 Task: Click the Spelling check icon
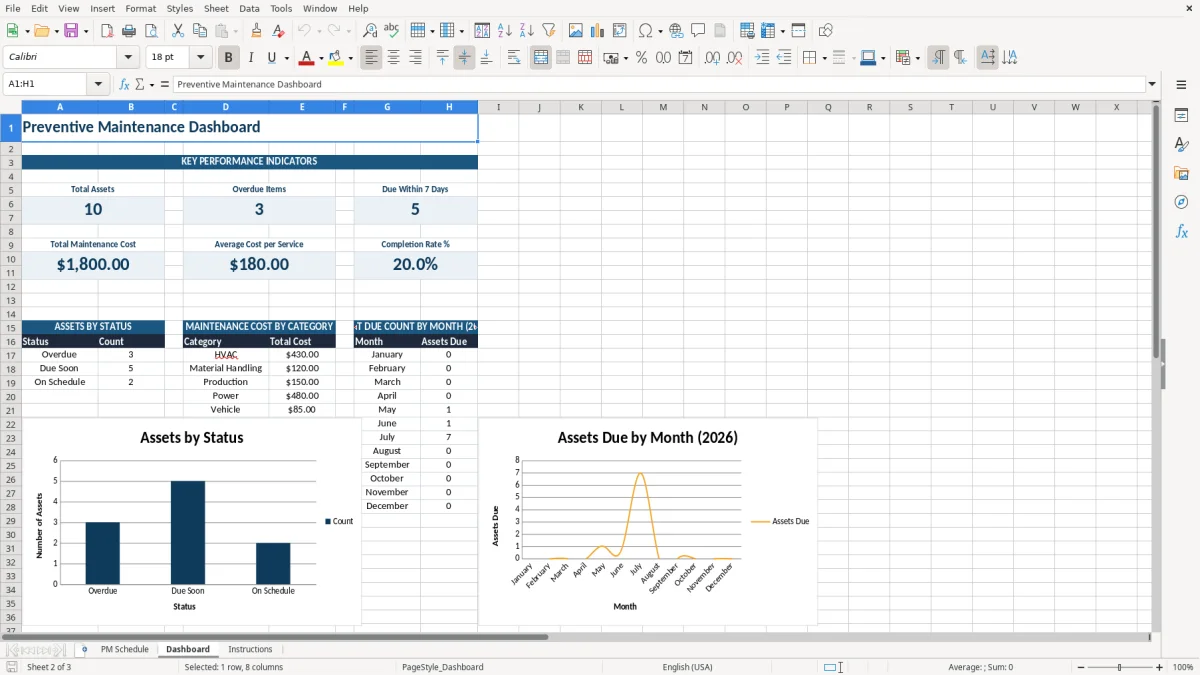tap(392, 31)
